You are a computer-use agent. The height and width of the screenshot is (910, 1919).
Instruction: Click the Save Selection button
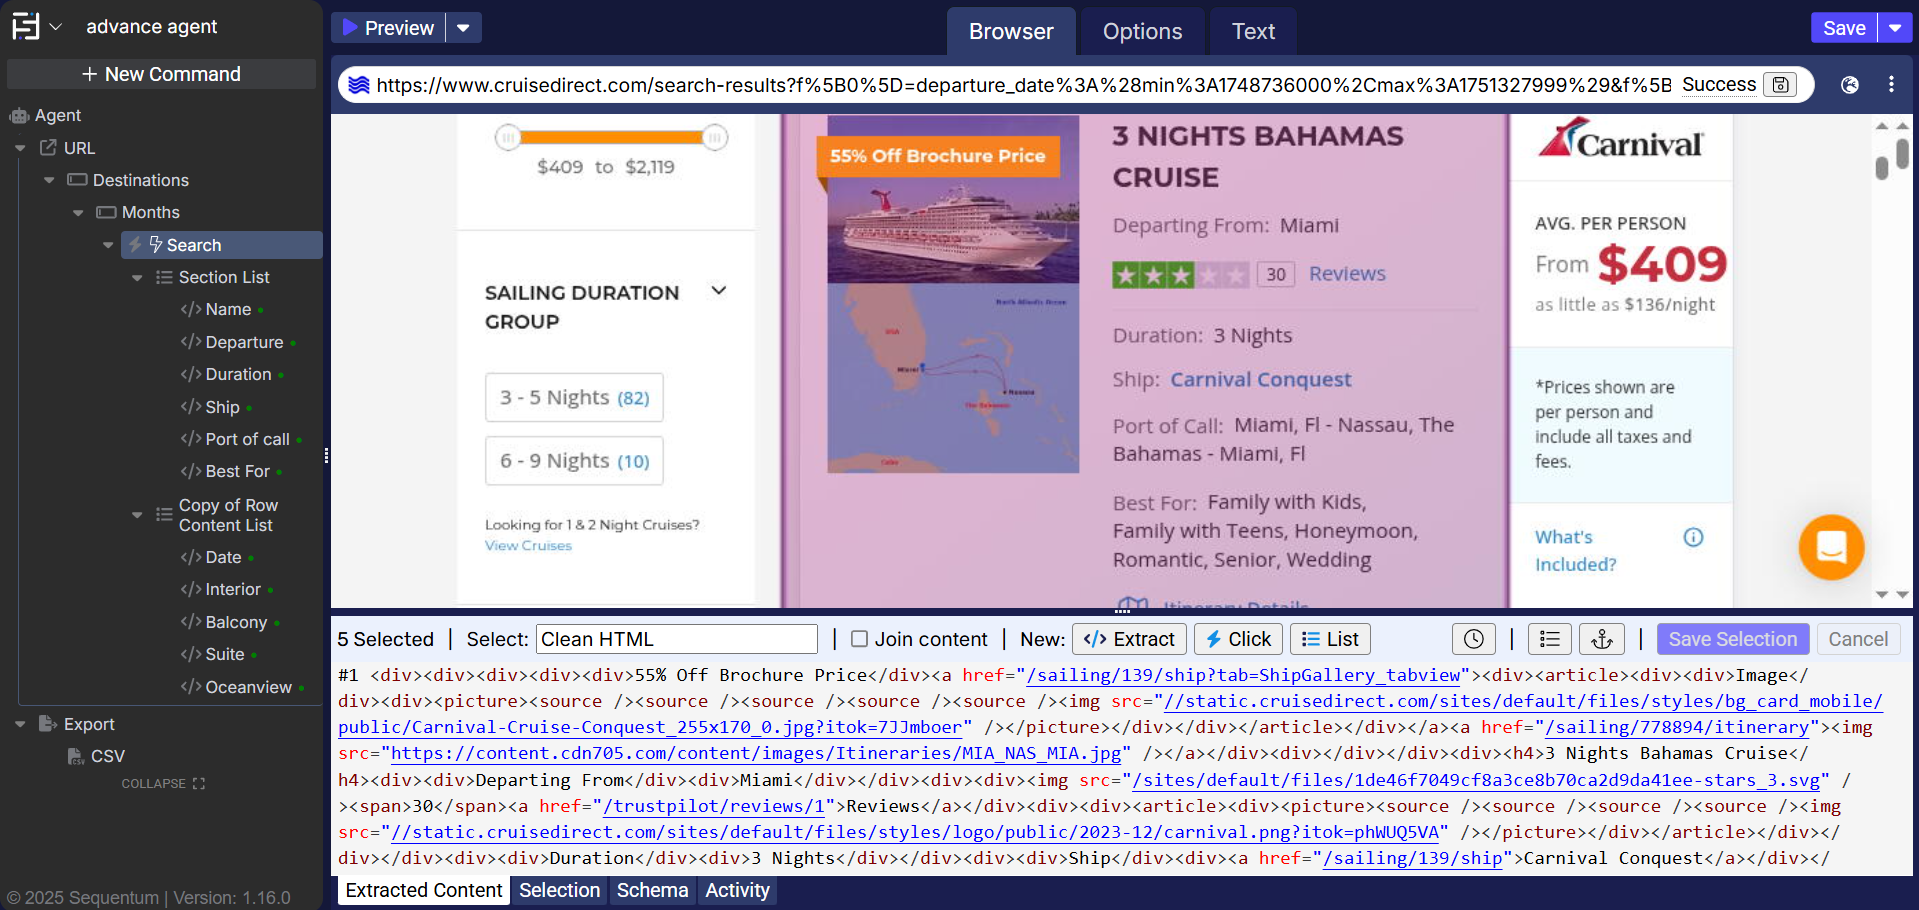(1732, 639)
